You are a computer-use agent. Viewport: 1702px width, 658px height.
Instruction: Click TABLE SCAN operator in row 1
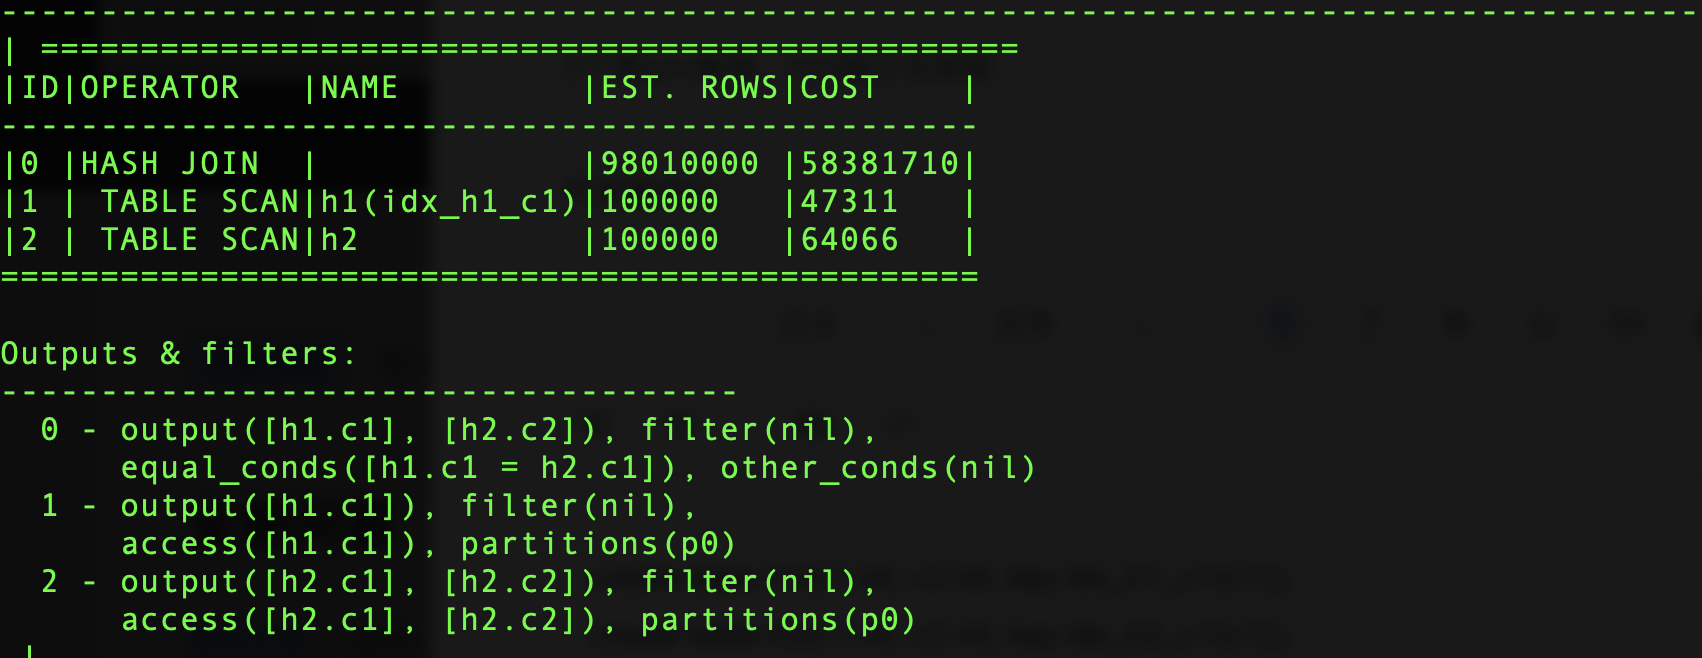point(200,202)
